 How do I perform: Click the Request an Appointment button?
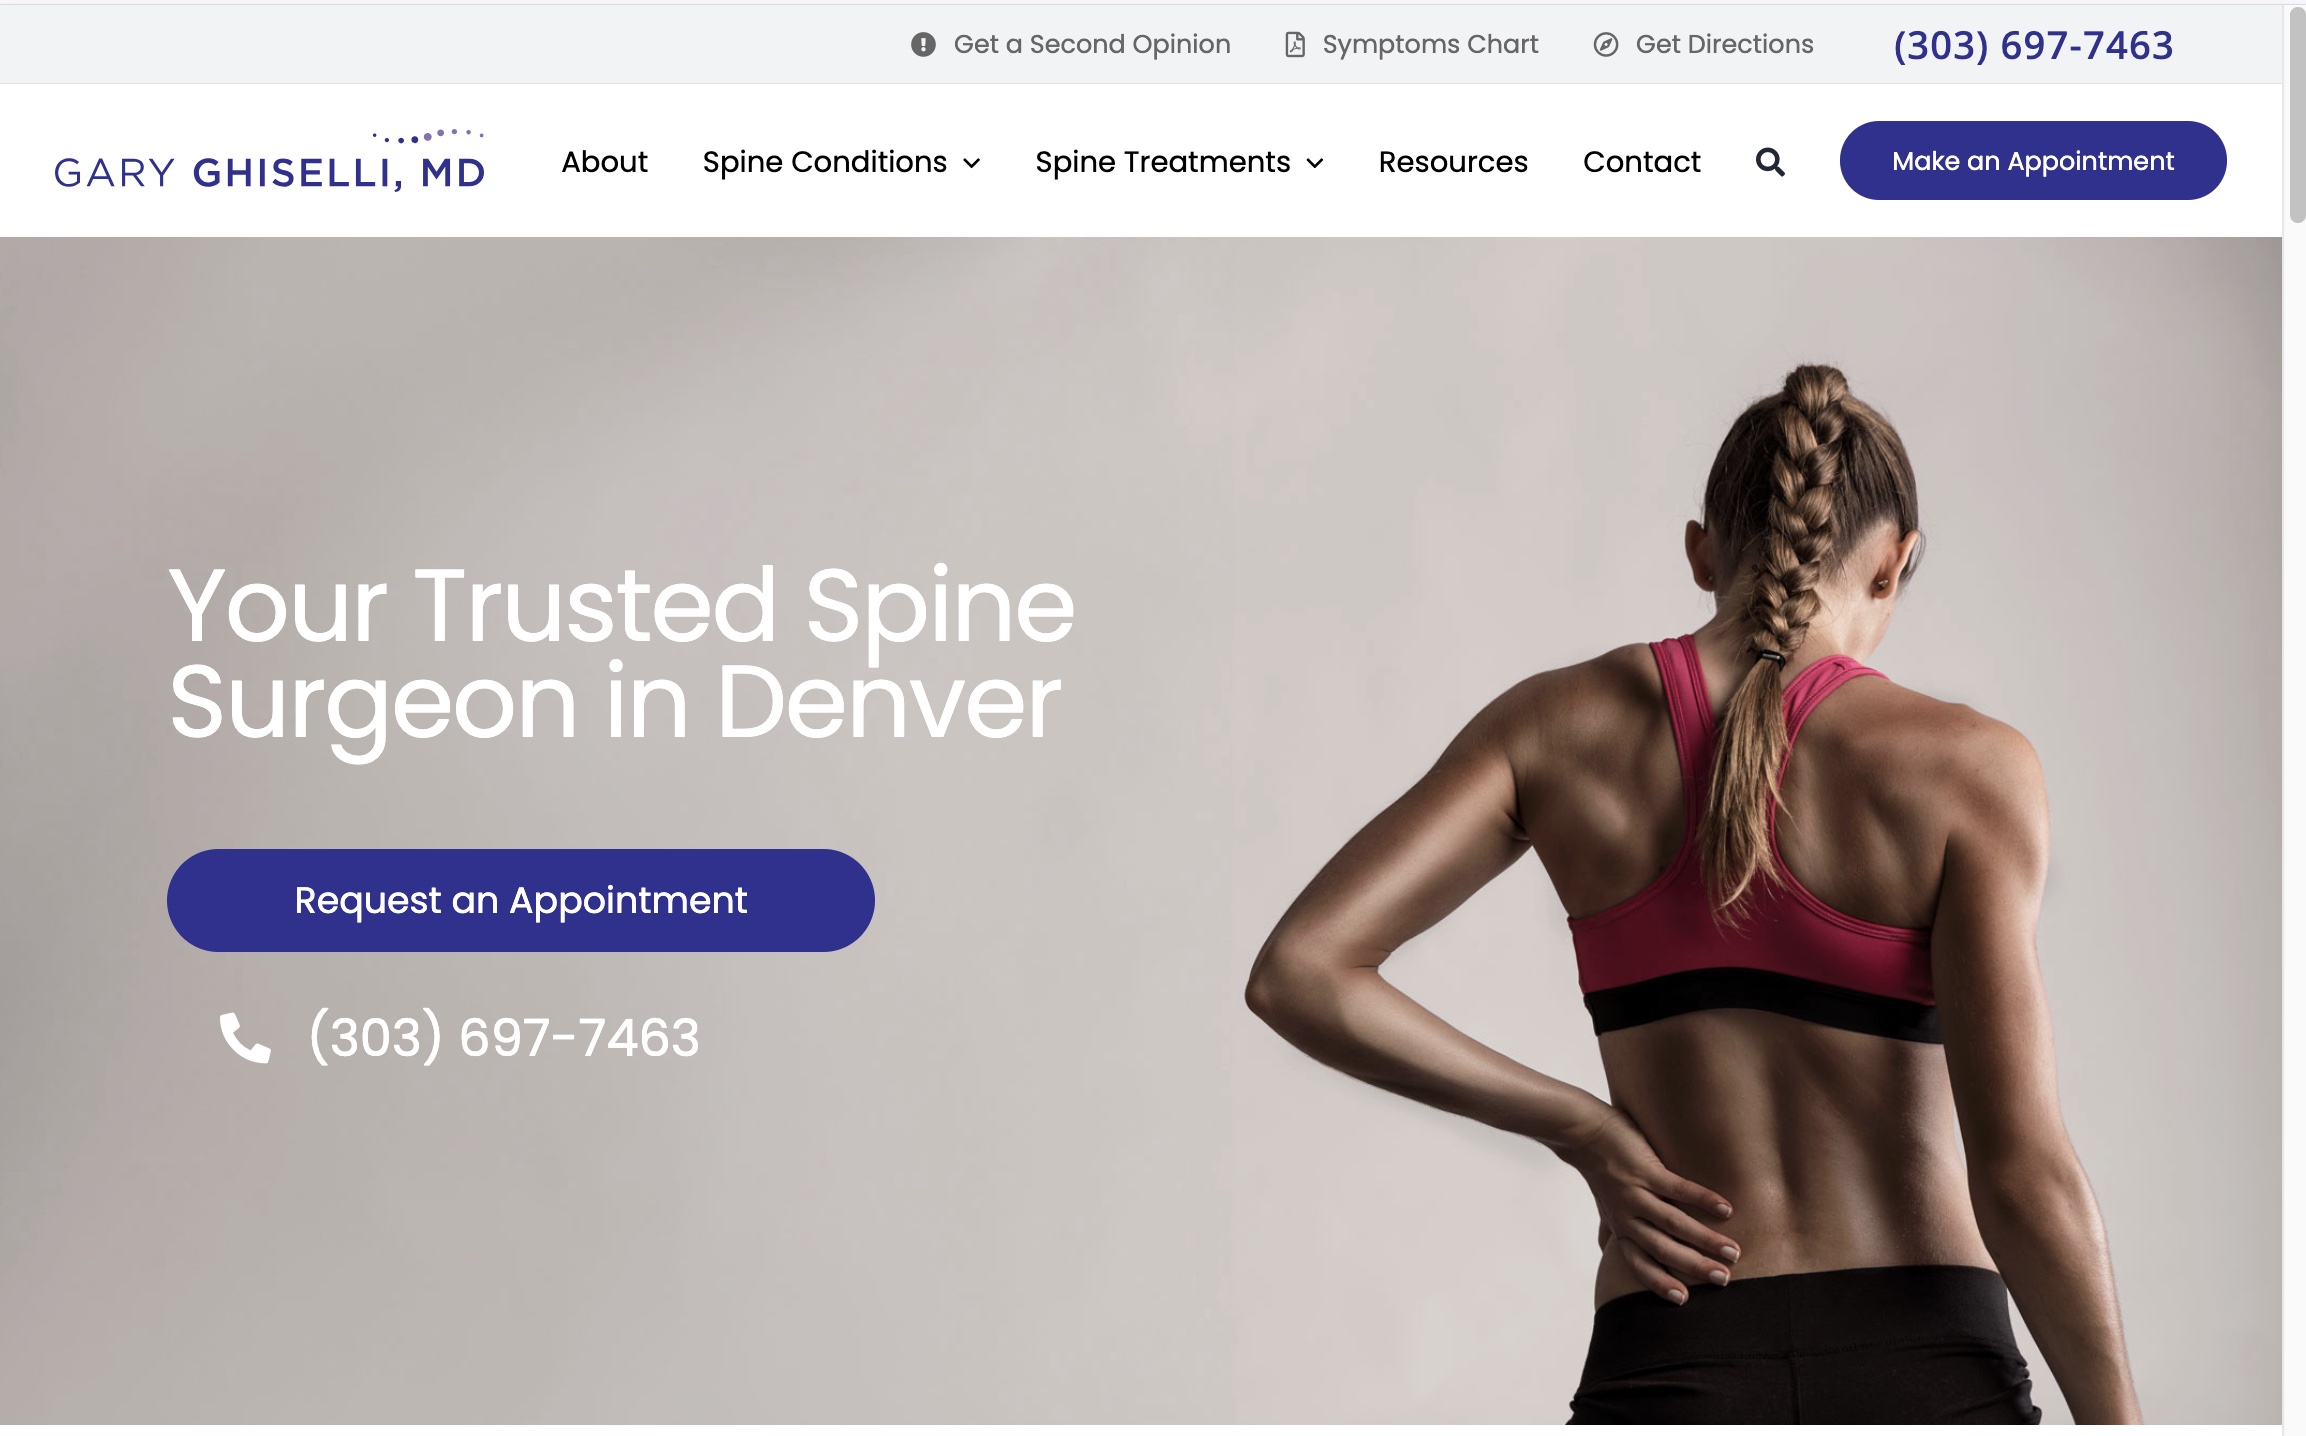coord(521,900)
